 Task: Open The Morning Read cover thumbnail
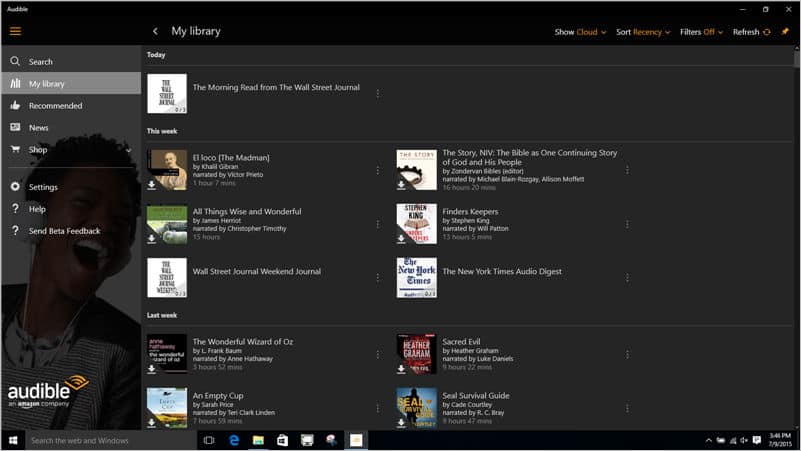[167, 93]
